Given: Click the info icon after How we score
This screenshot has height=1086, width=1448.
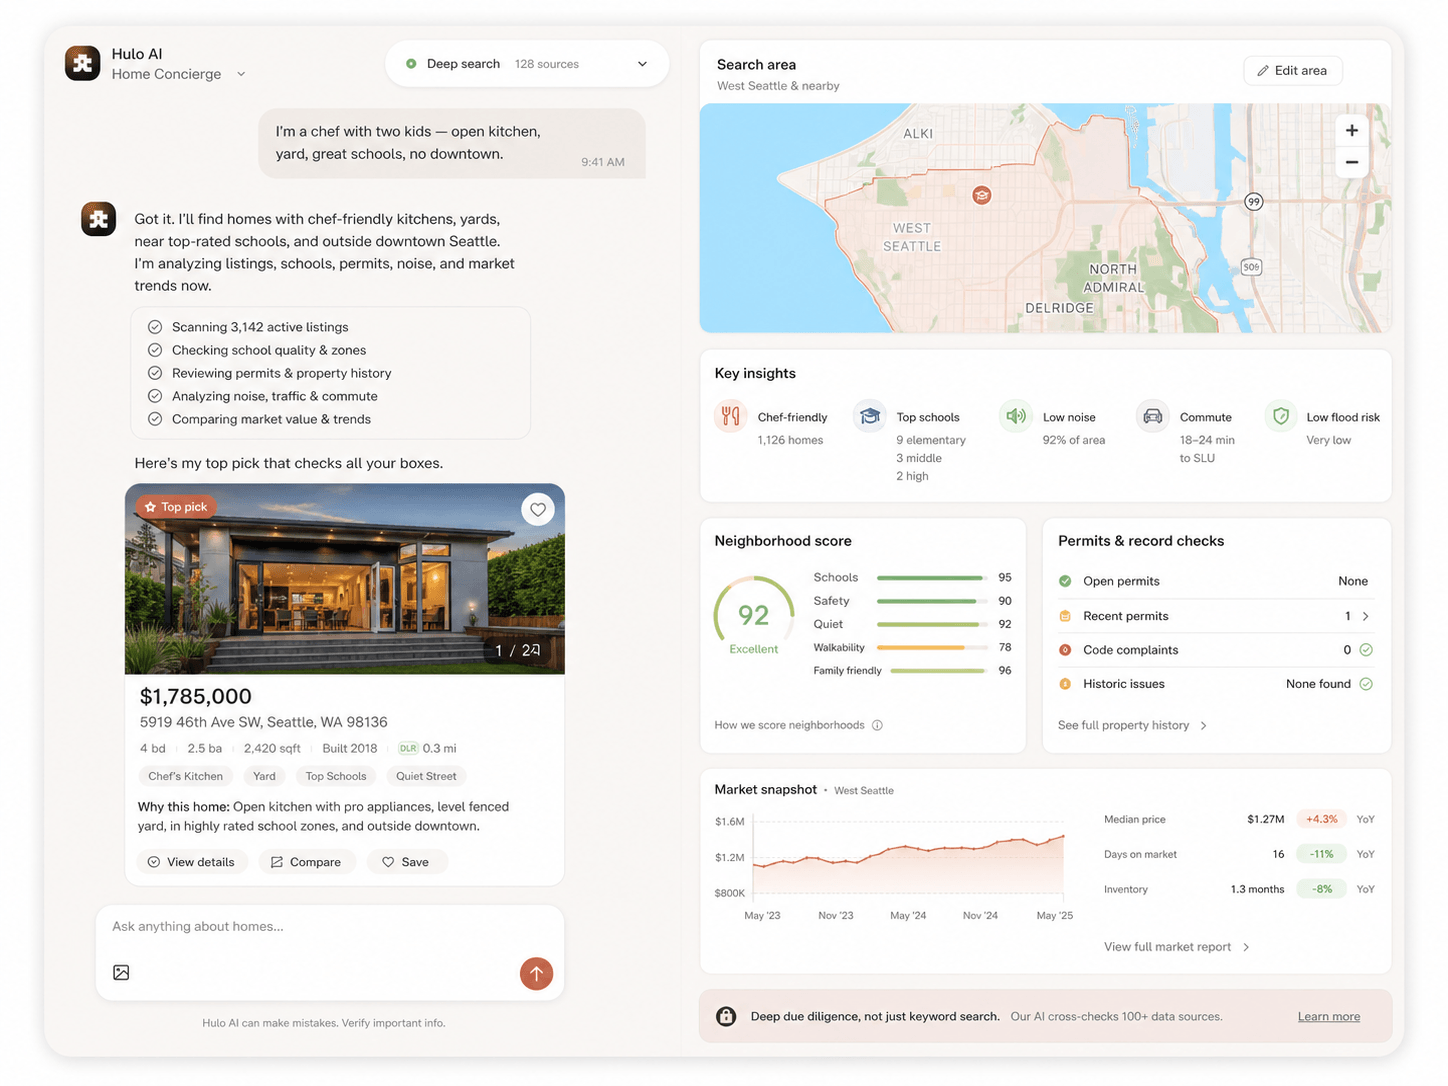Looking at the screenshot, I should point(877,726).
